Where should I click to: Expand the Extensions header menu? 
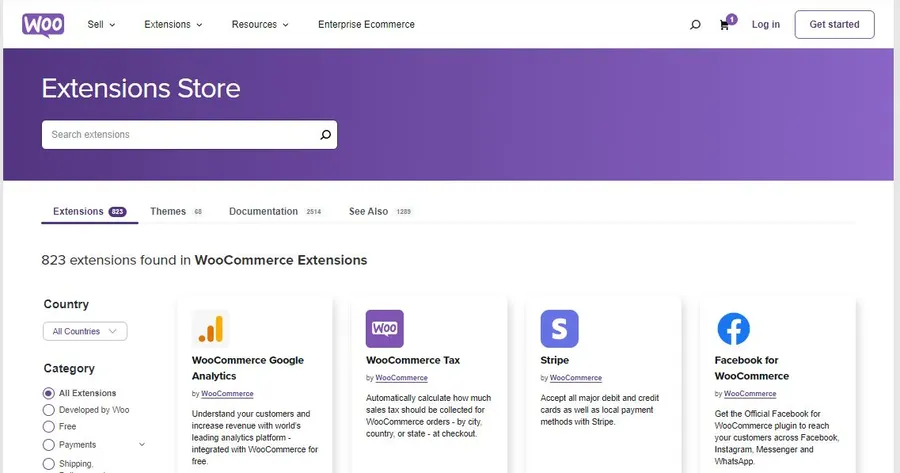pos(173,25)
